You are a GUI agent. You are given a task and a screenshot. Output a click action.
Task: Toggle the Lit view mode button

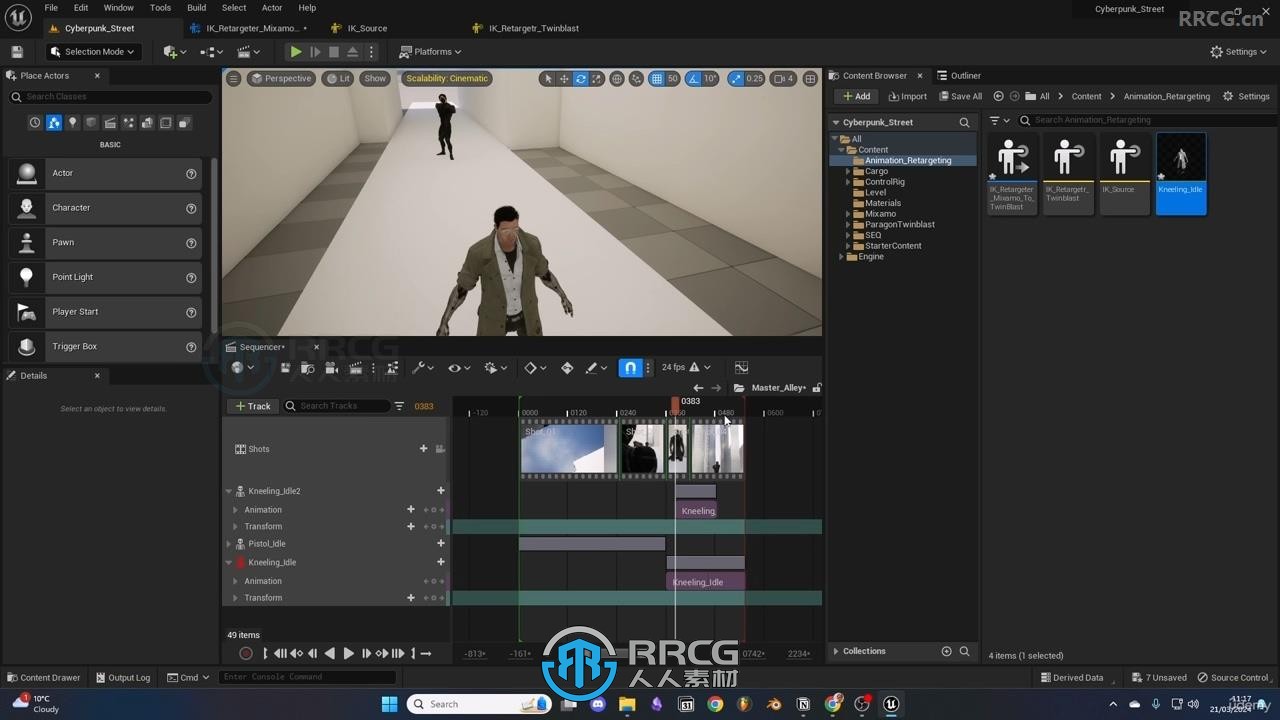(338, 79)
